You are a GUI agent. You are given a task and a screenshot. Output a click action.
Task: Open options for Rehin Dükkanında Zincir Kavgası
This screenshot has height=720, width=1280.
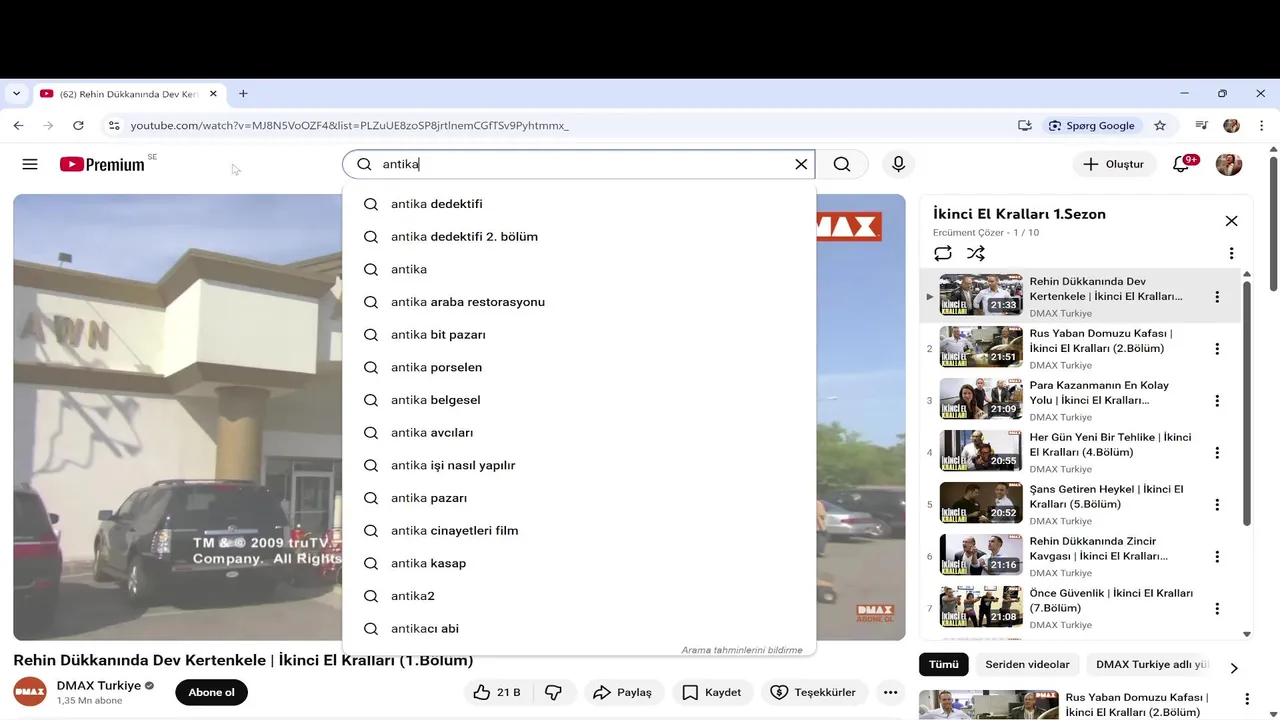coord(1217,557)
